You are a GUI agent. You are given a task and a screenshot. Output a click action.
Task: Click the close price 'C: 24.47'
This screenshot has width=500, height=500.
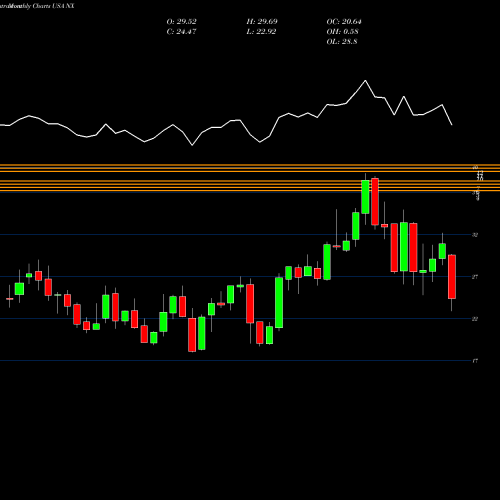tap(181, 32)
